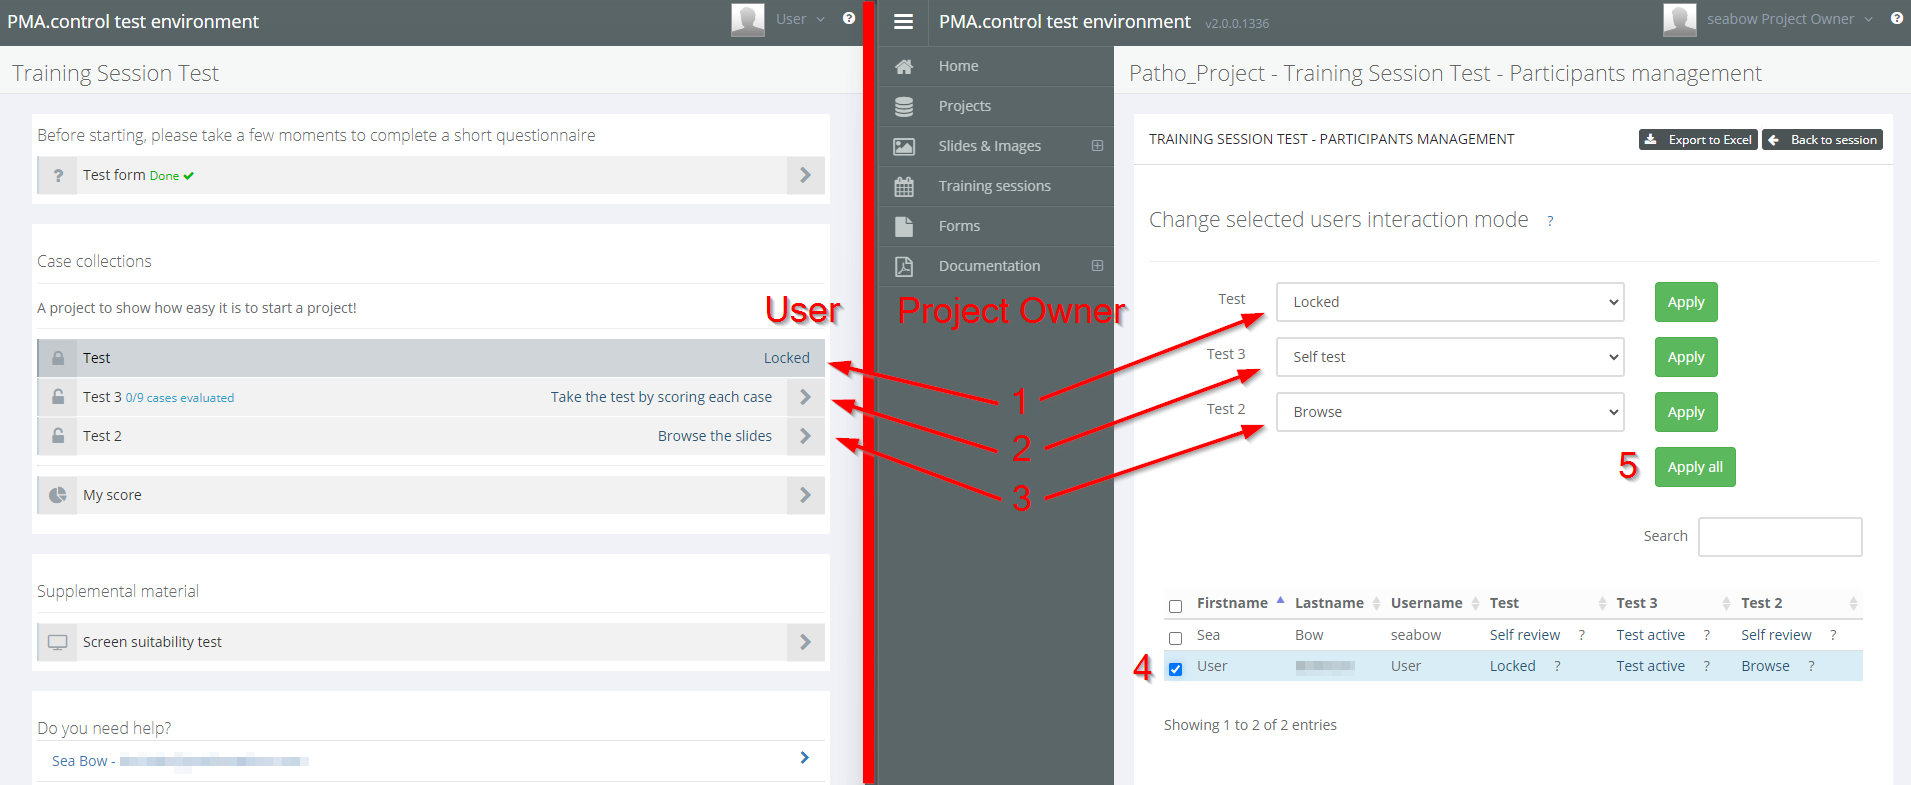This screenshot has height=785, width=1911.
Task: Open the Forms menu item
Action: pyautogui.click(x=959, y=226)
